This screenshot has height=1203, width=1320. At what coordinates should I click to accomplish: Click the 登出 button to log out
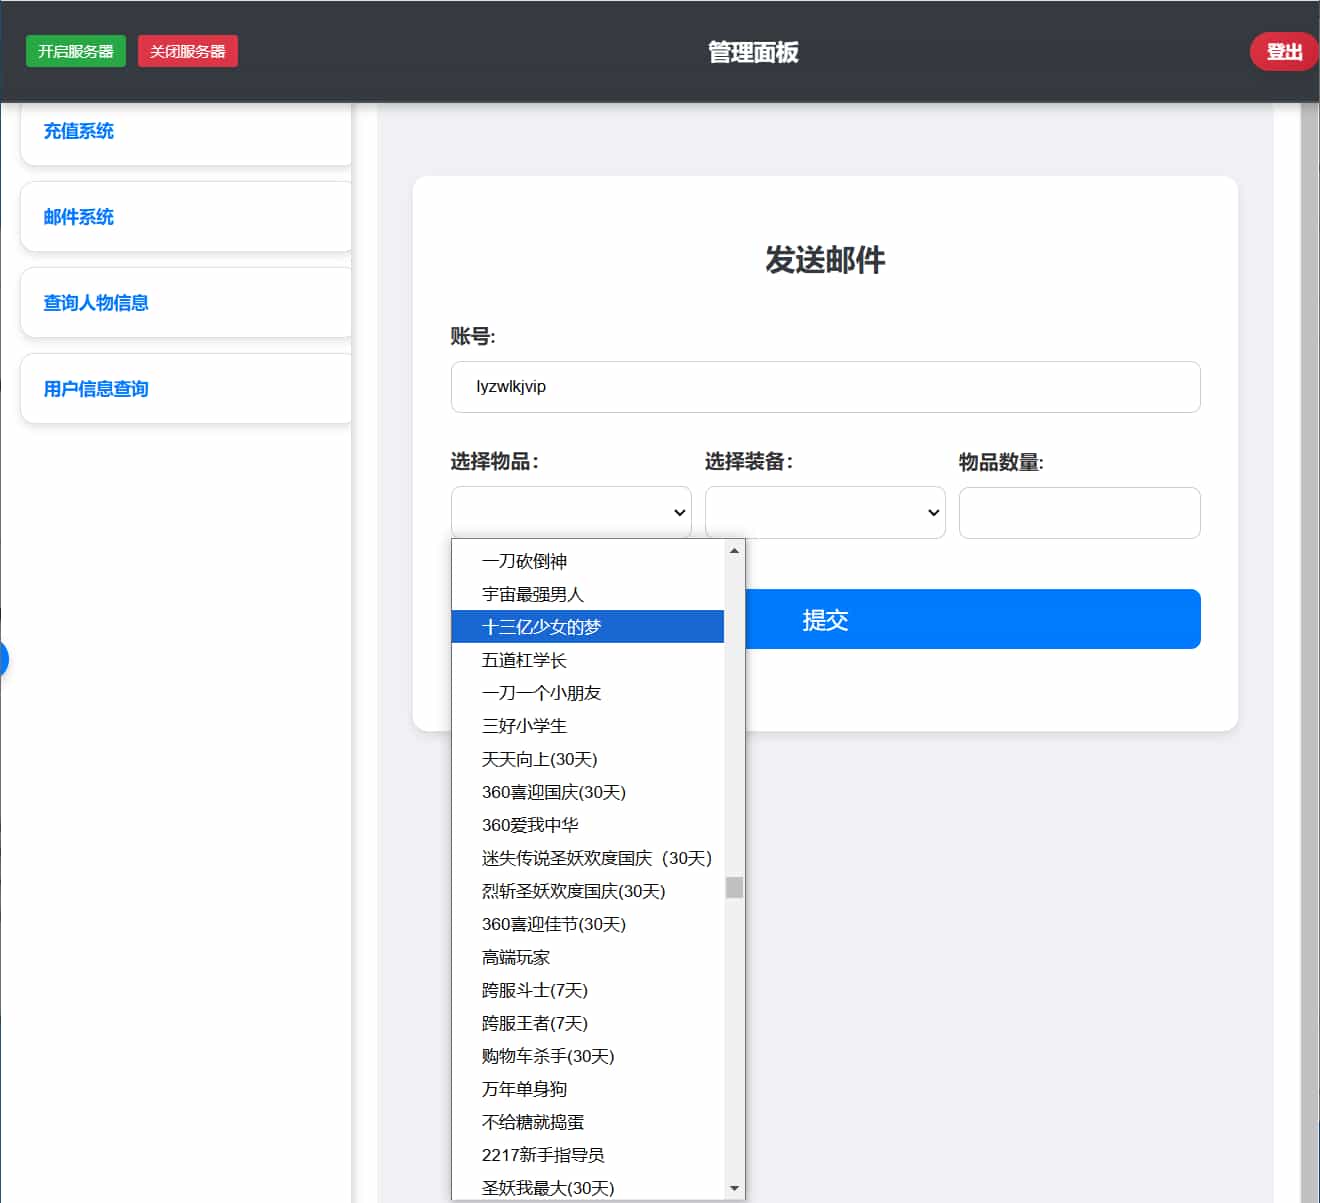tap(1284, 51)
